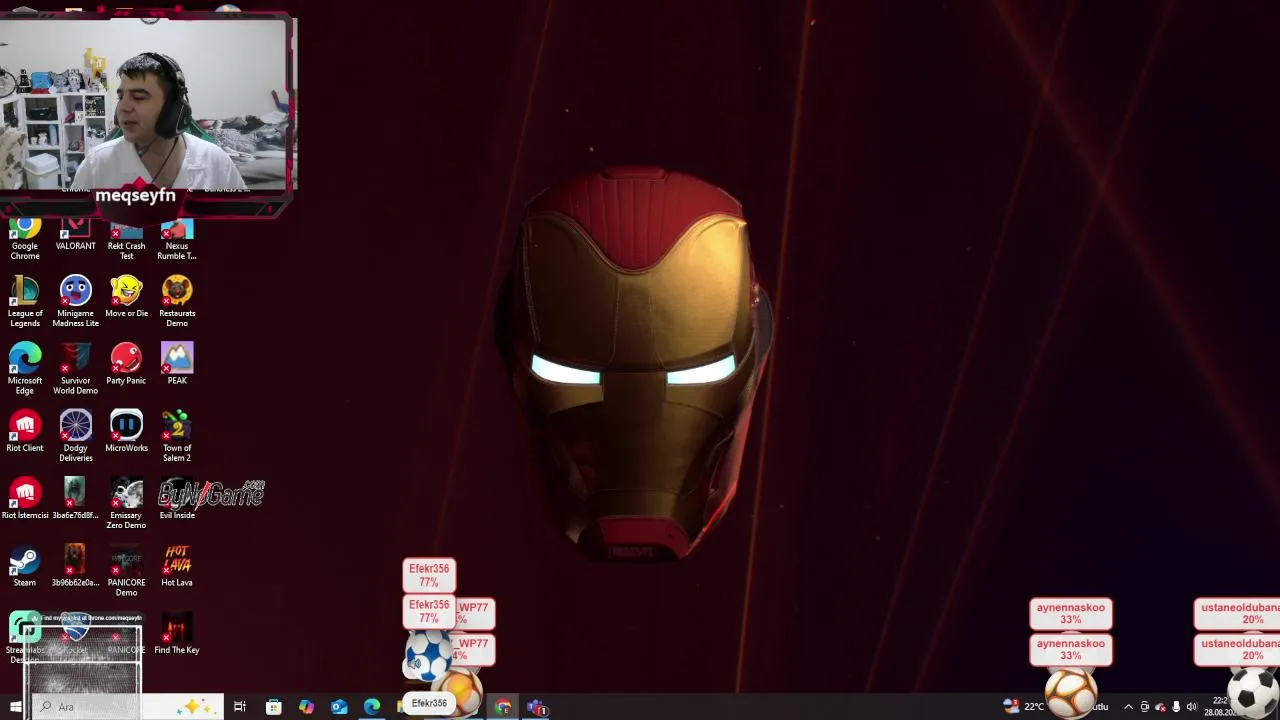Launch the VALORANT desktop shortcut
The width and height of the screenshot is (1280, 720).
(76, 234)
